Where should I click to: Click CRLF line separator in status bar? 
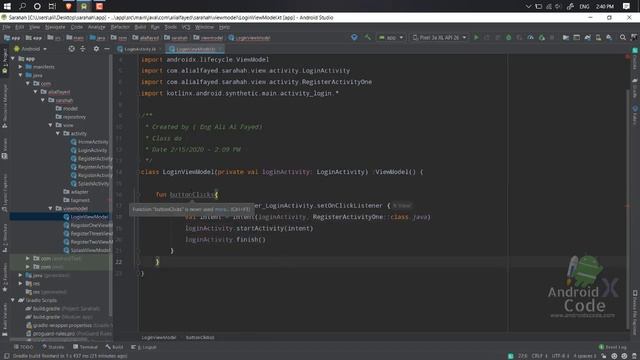point(539,356)
